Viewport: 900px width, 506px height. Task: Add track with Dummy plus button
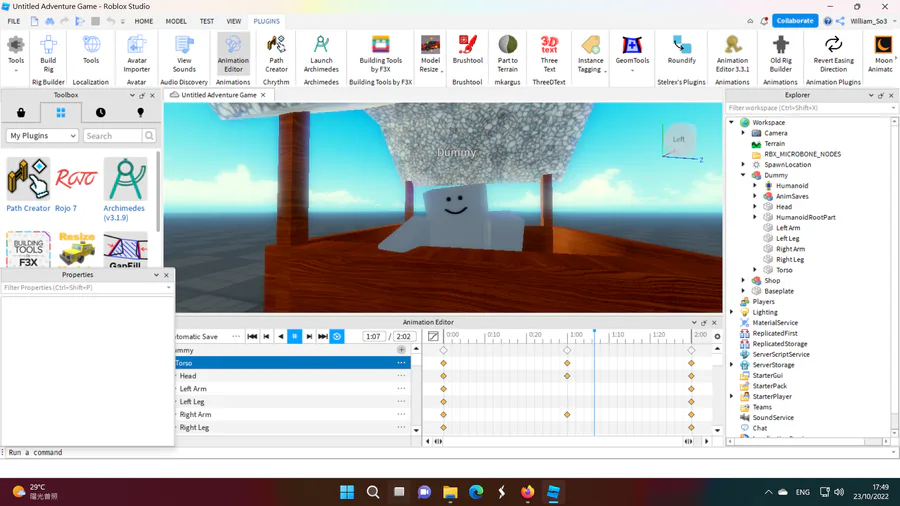point(401,349)
